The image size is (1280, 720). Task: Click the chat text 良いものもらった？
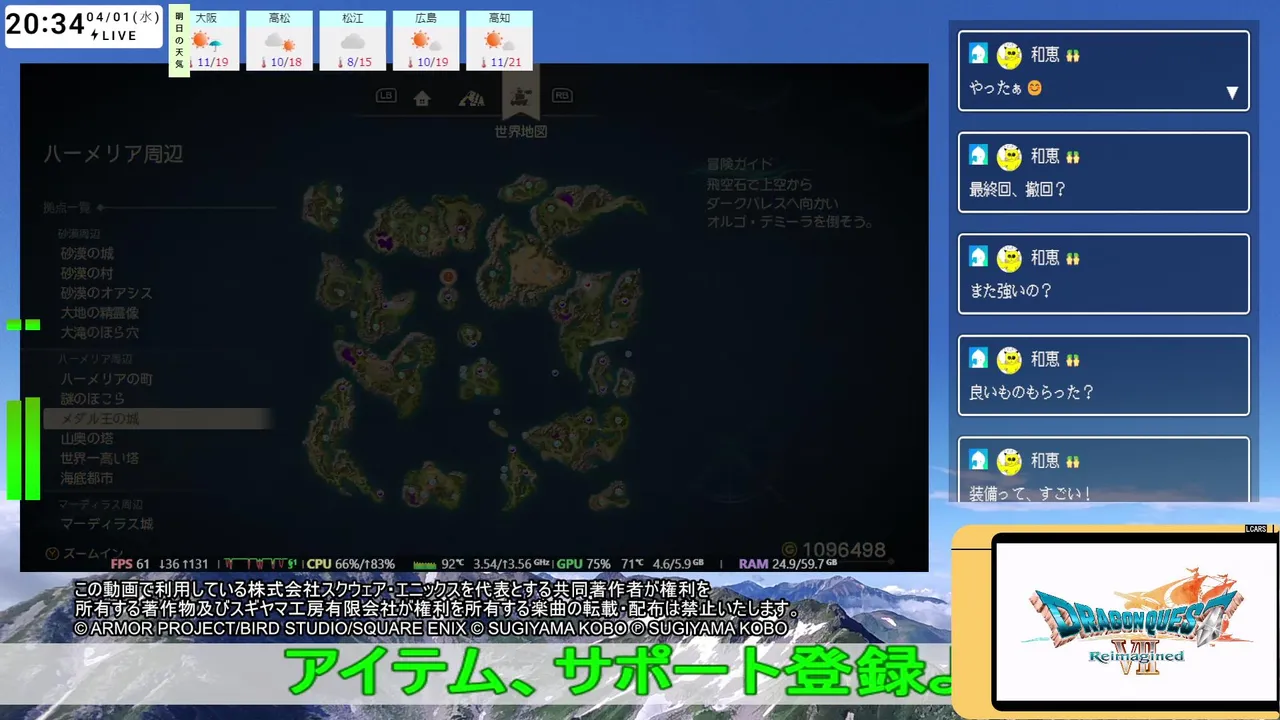point(1032,392)
